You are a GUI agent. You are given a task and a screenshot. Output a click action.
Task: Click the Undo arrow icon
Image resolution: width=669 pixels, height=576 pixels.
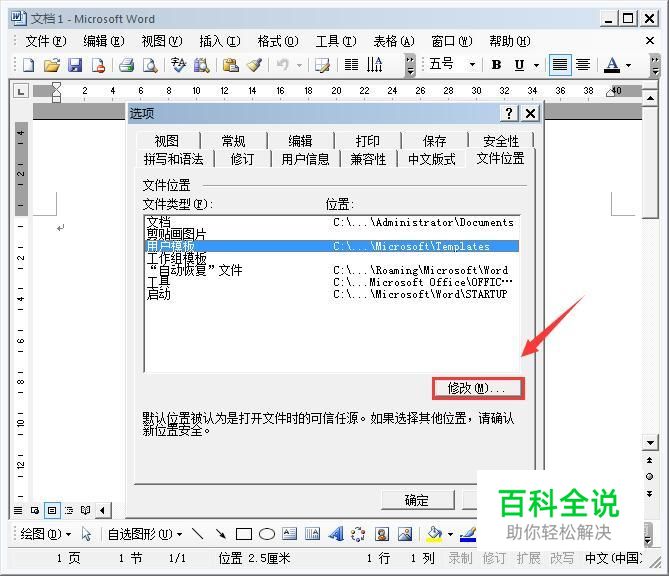(x=282, y=65)
